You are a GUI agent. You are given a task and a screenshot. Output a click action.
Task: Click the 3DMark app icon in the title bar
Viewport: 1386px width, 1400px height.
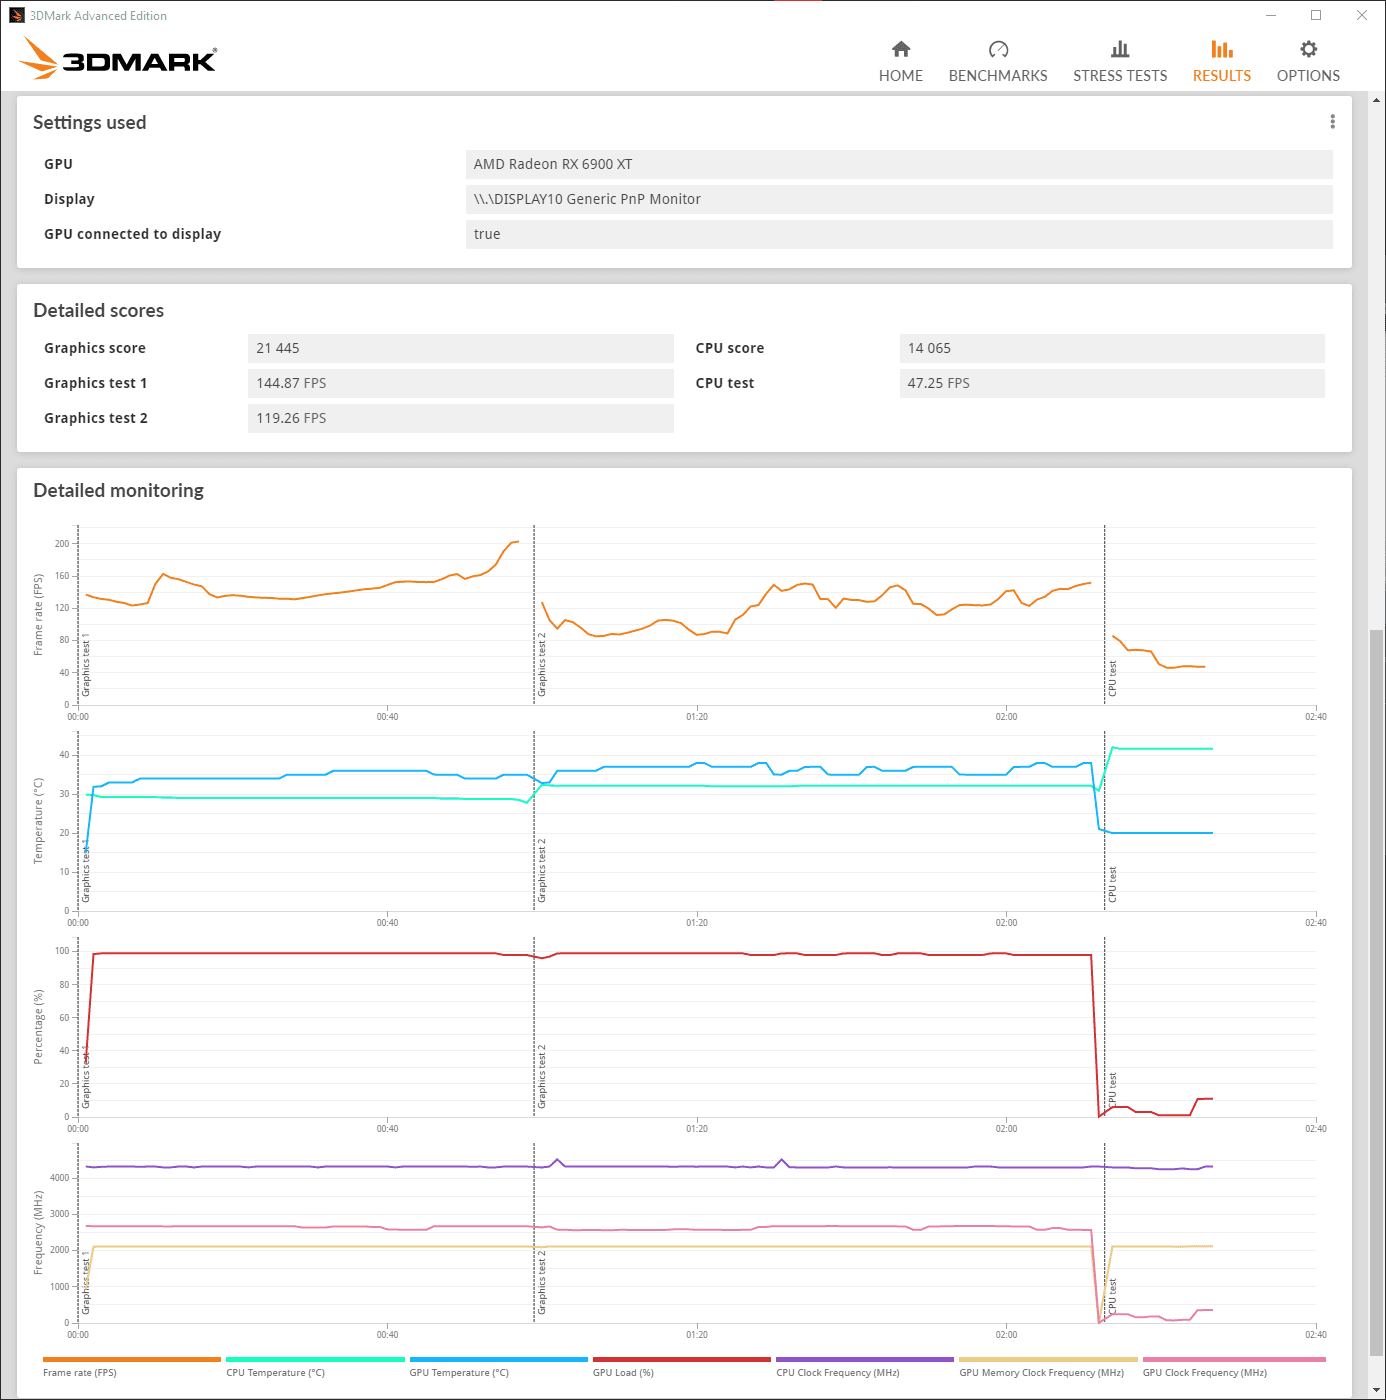16,15
